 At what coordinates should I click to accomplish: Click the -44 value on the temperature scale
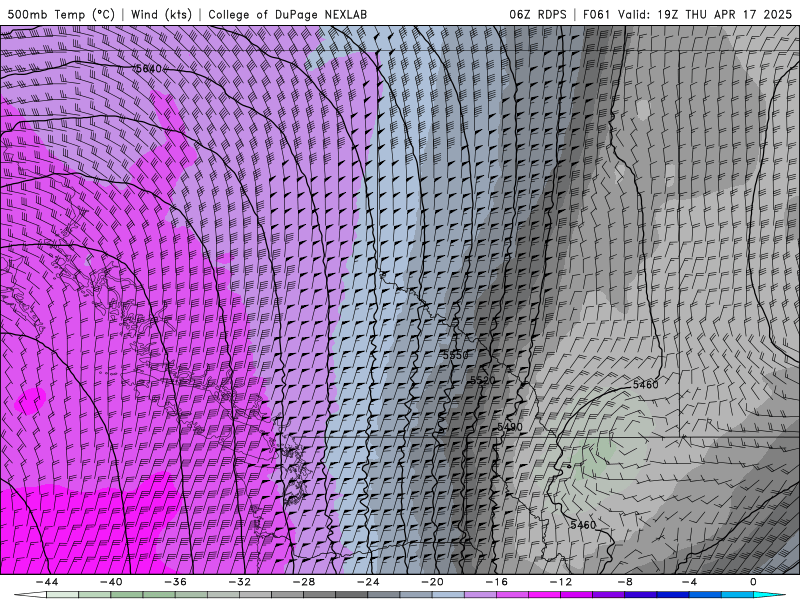point(47,582)
